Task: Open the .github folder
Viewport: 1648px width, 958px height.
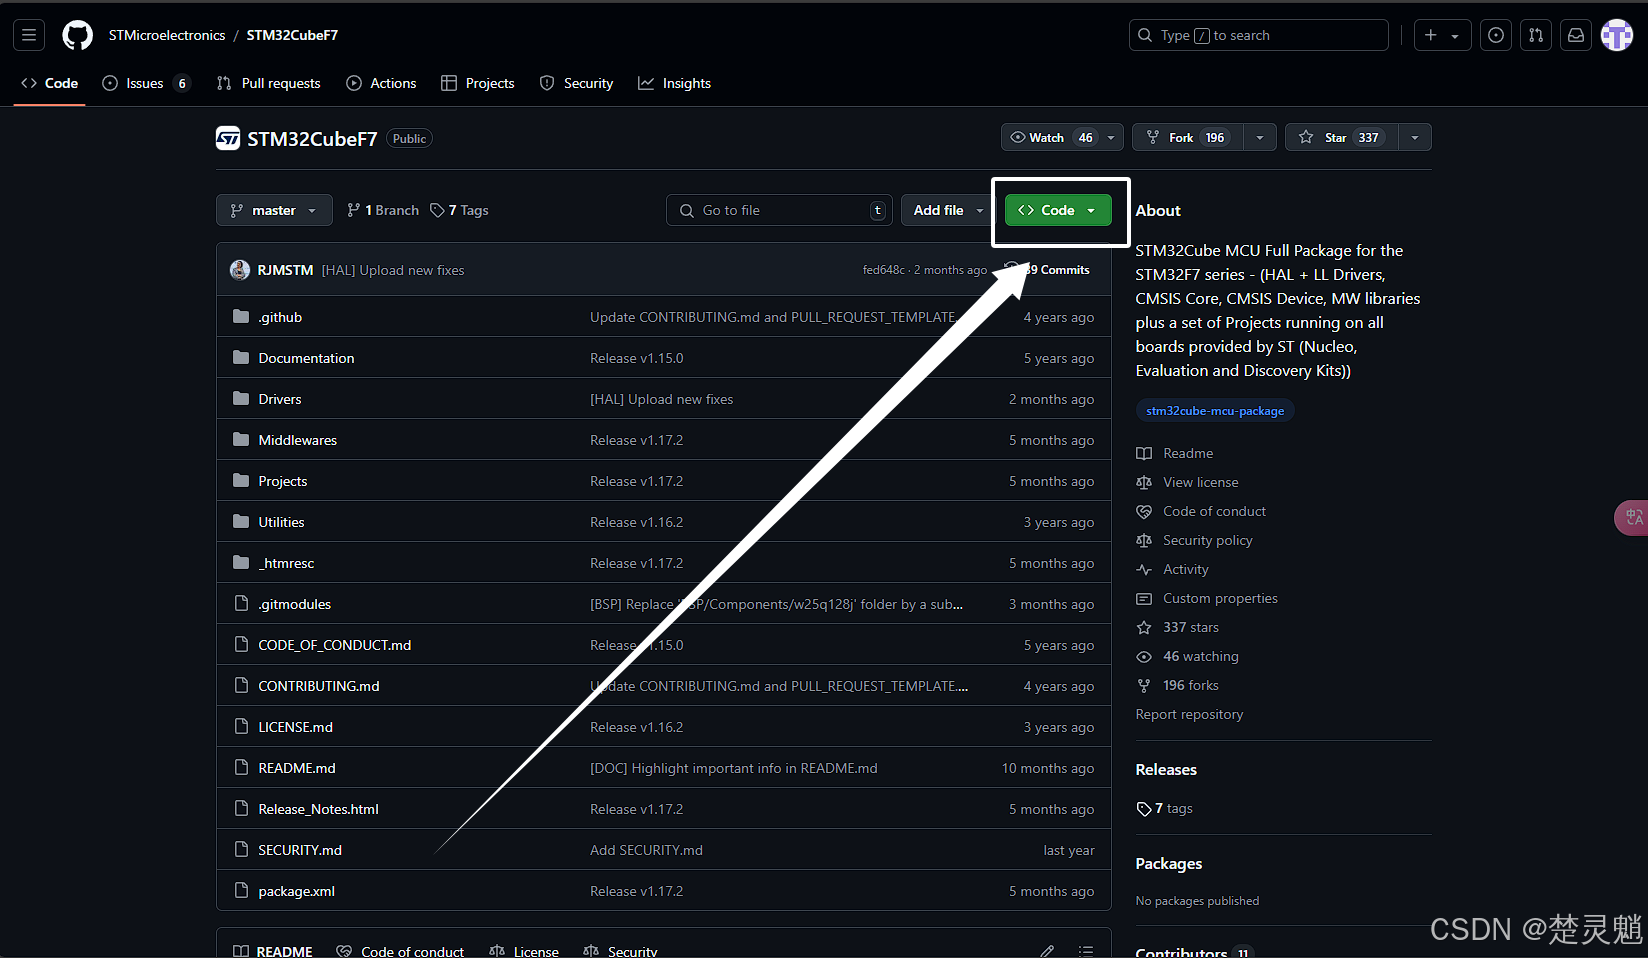Action: tap(280, 317)
